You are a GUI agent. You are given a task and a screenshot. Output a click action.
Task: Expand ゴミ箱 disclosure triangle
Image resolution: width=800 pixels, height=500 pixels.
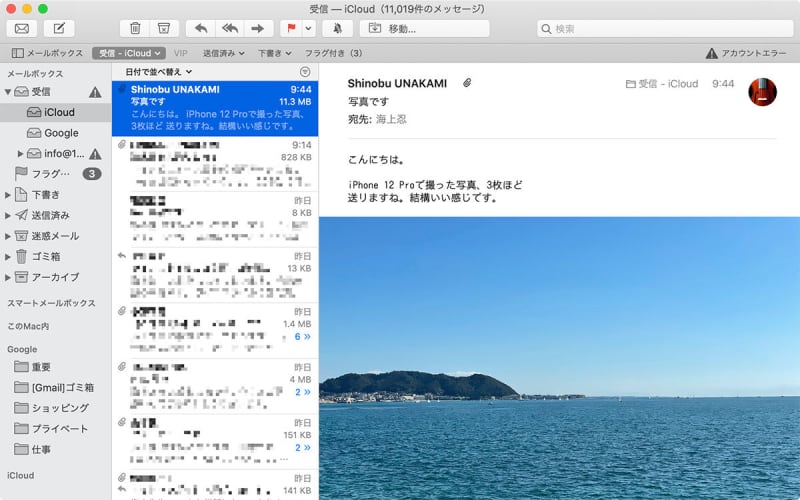pos(8,257)
